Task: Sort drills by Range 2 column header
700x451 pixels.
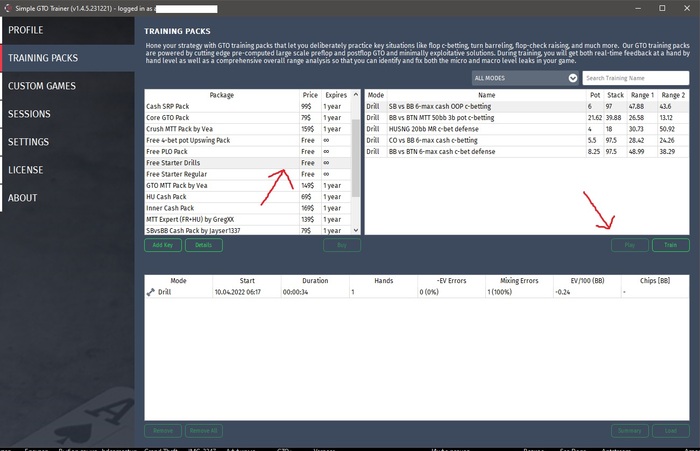Action: coord(673,95)
